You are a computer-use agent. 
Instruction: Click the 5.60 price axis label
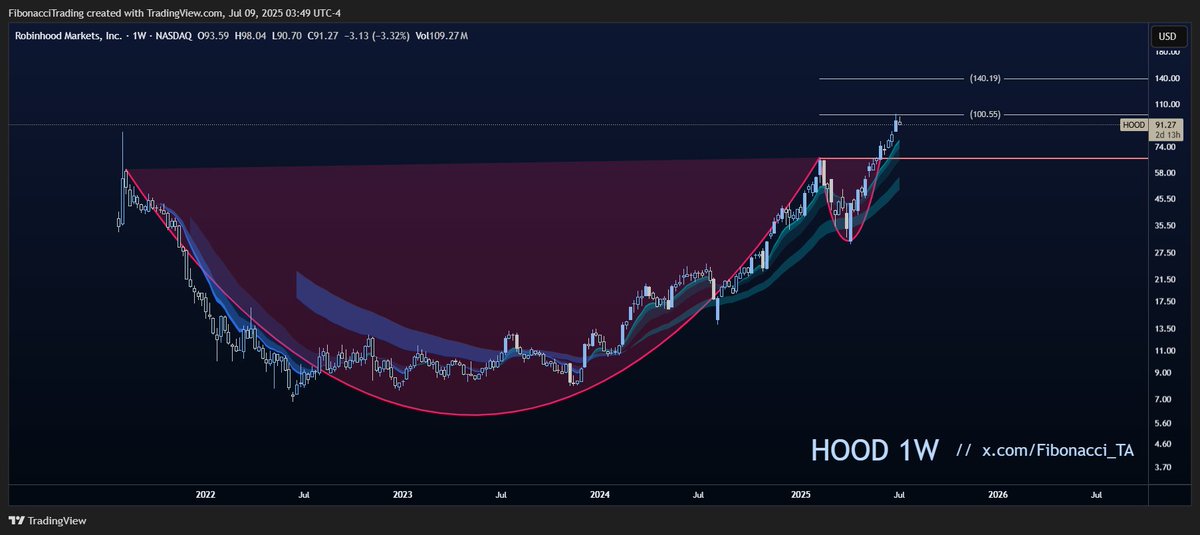click(x=1163, y=423)
